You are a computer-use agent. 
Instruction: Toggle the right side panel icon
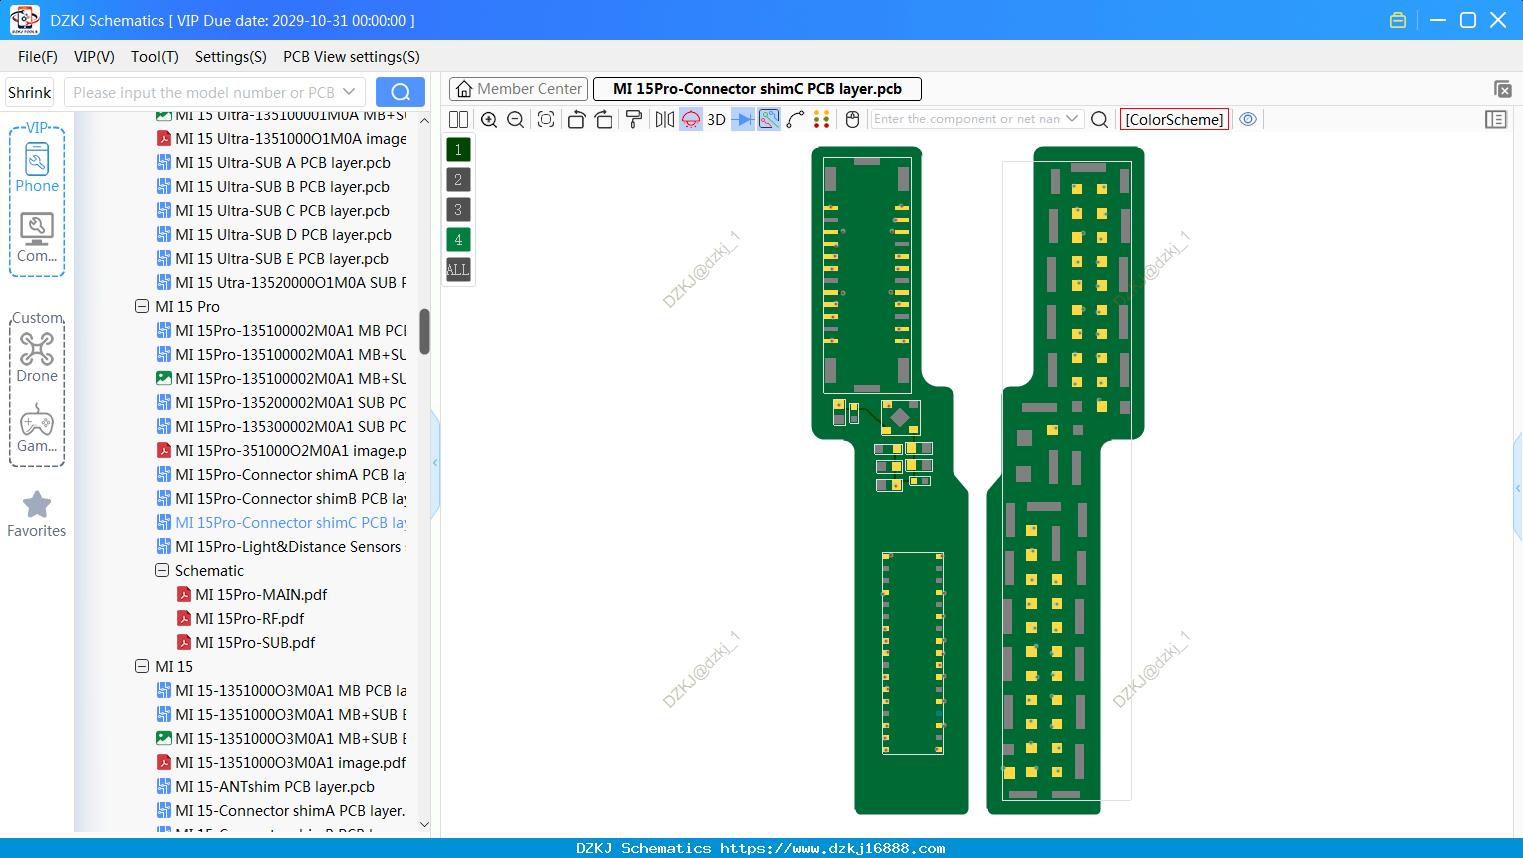[1496, 119]
